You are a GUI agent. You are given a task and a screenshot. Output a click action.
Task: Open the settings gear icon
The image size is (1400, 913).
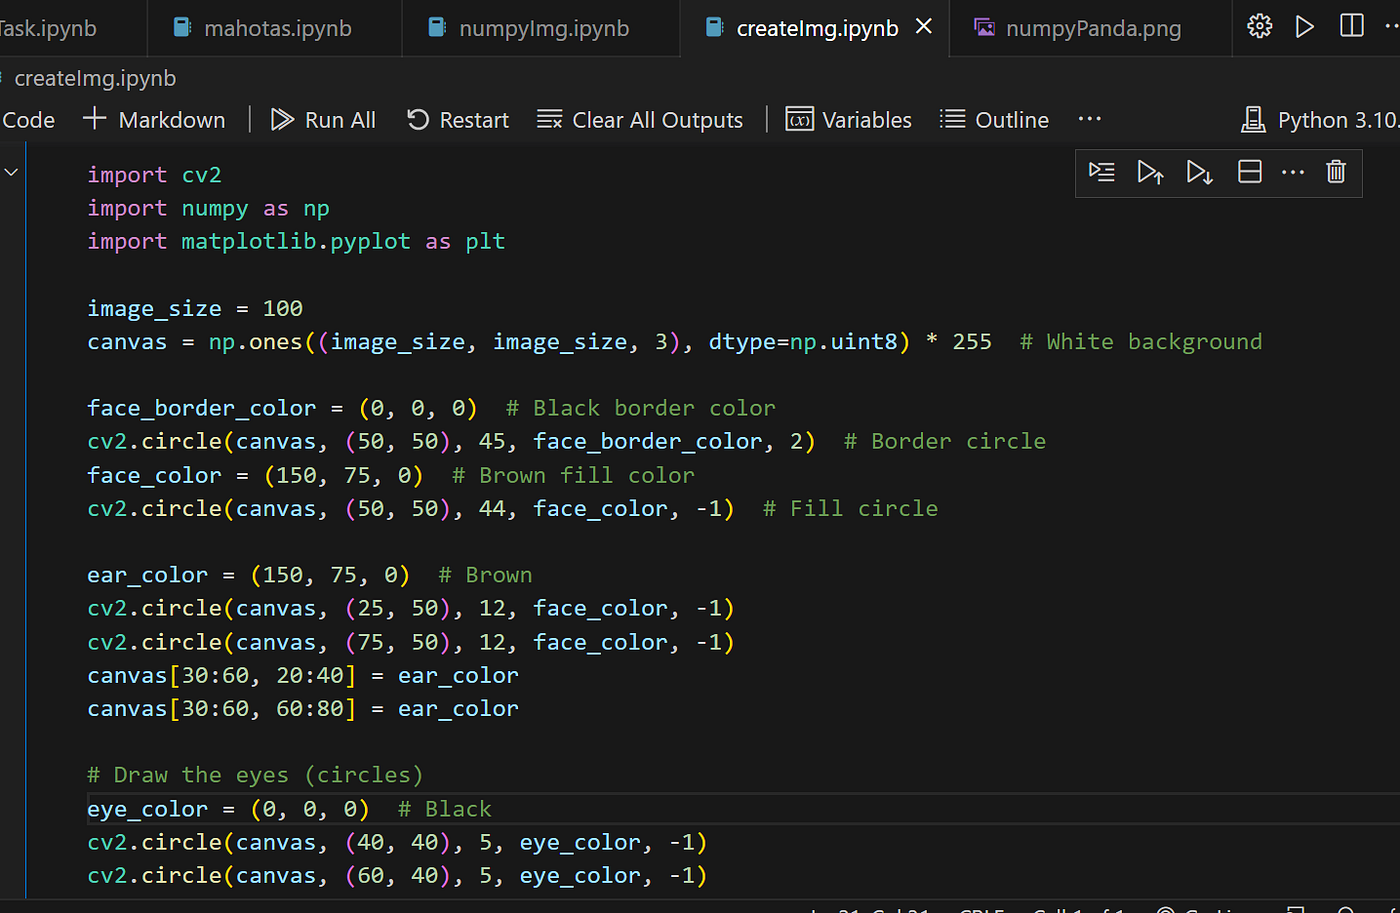[x=1258, y=27]
